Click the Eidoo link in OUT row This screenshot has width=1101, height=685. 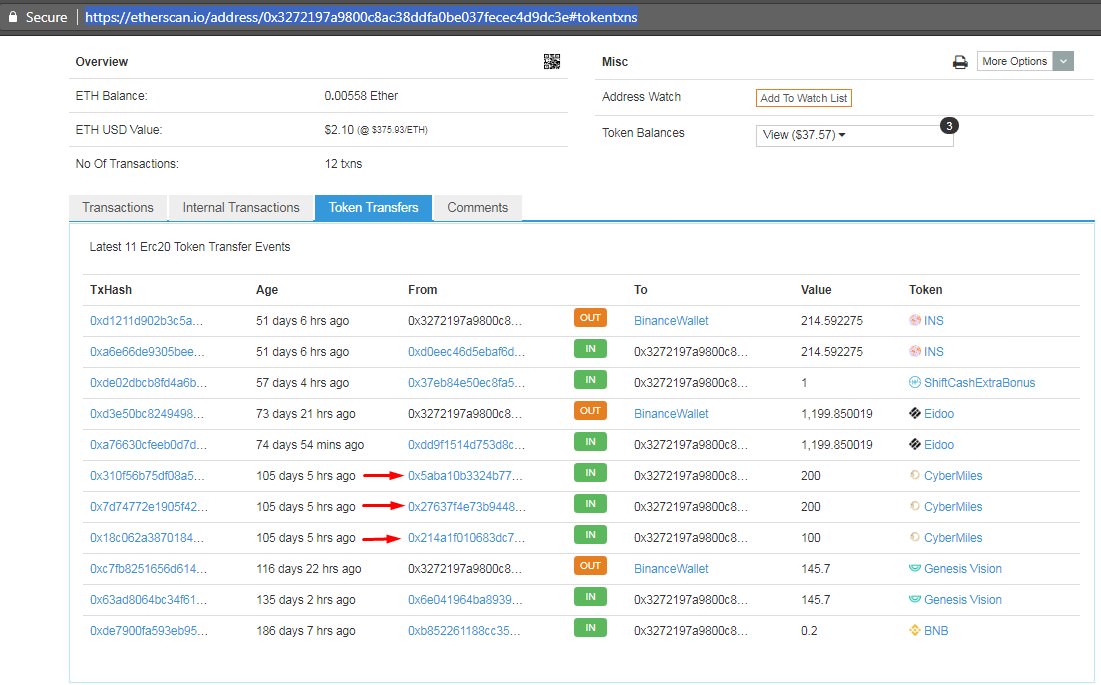[x=939, y=413]
